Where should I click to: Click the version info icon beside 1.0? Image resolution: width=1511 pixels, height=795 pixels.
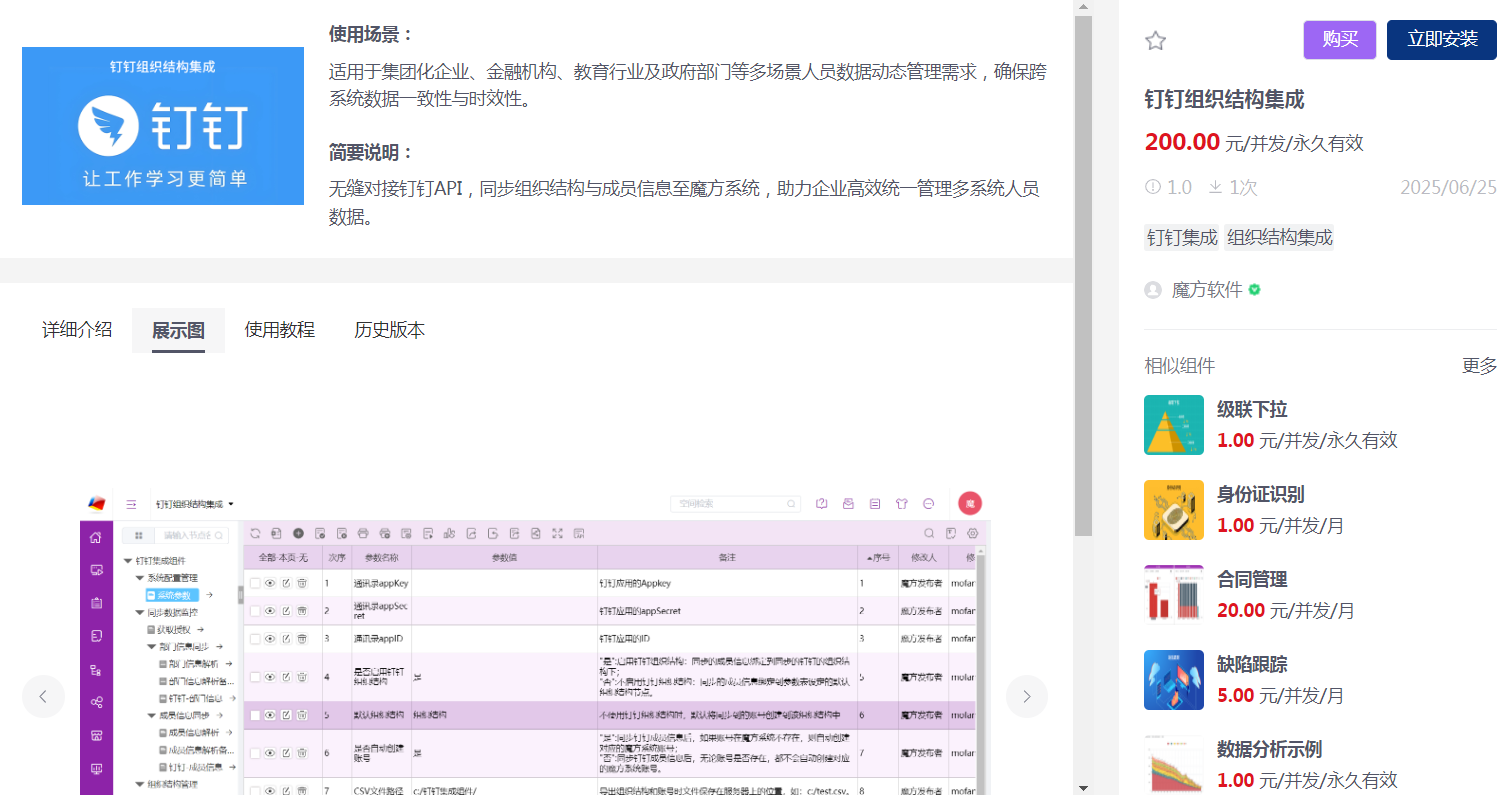click(1152, 187)
